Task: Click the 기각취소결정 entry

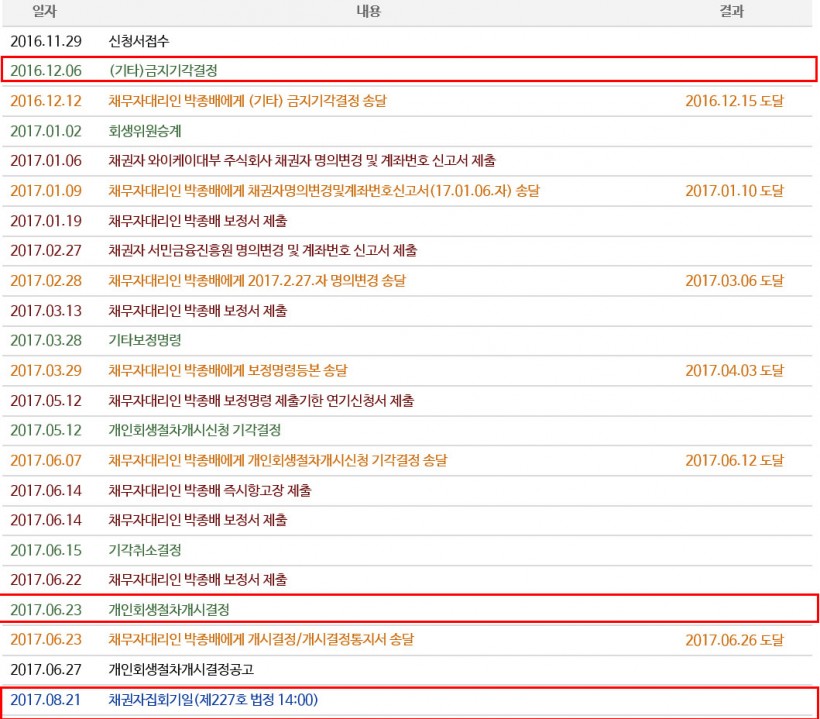Action: pyautogui.click(x=145, y=551)
